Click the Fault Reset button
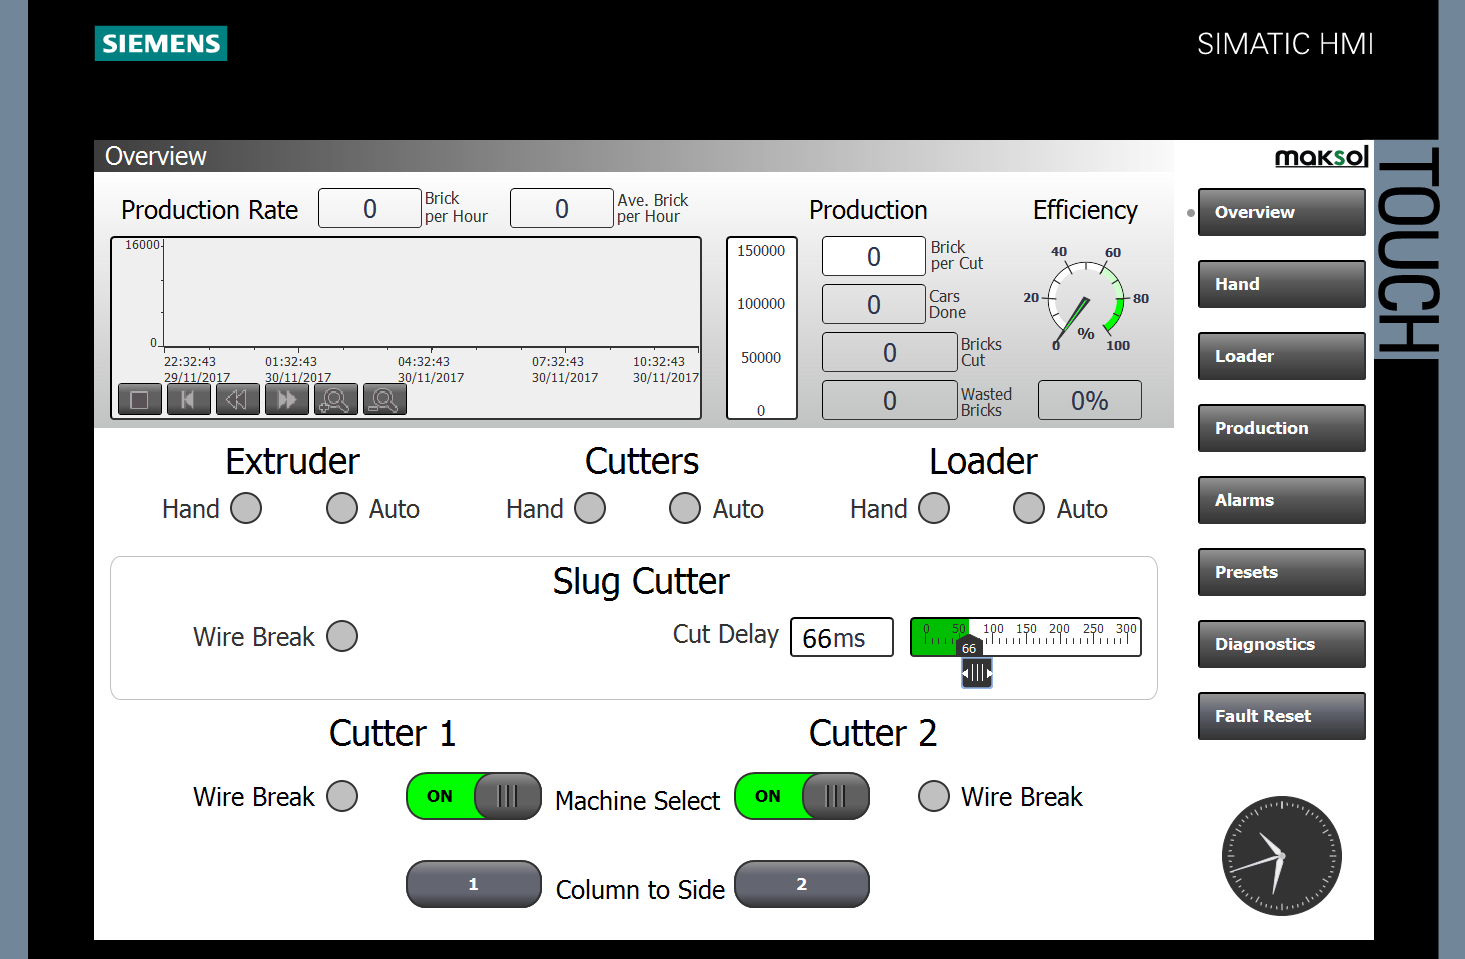The width and height of the screenshot is (1465, 959). [x=1282, y=716]
